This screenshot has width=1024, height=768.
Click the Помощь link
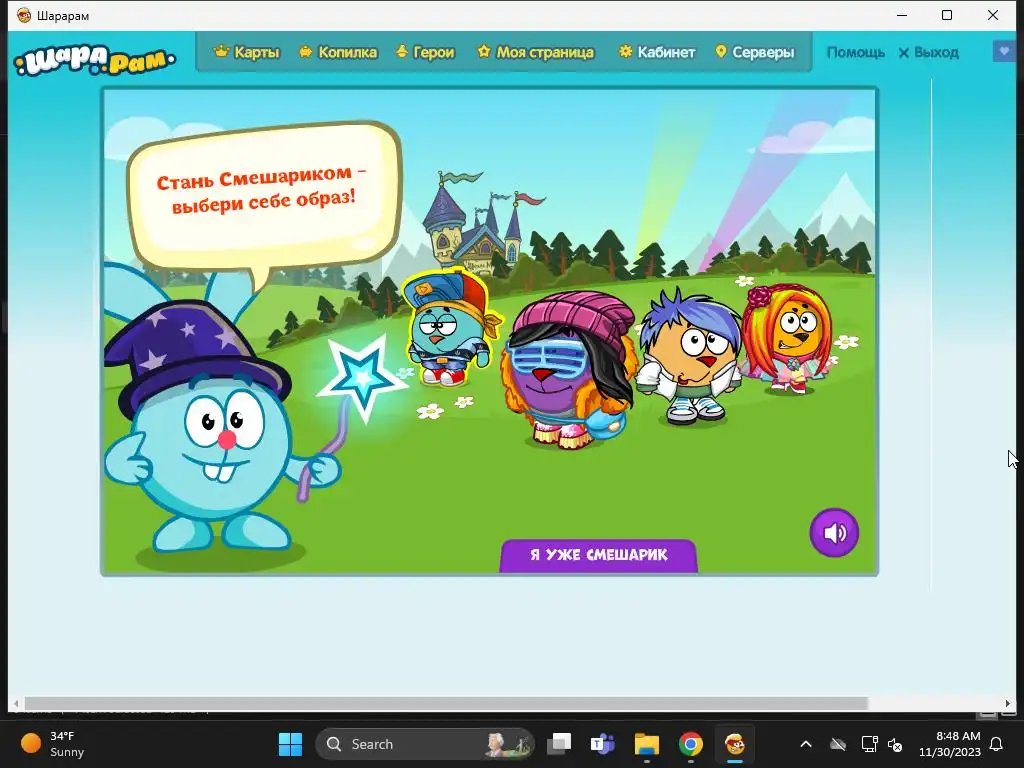[856, 52]
